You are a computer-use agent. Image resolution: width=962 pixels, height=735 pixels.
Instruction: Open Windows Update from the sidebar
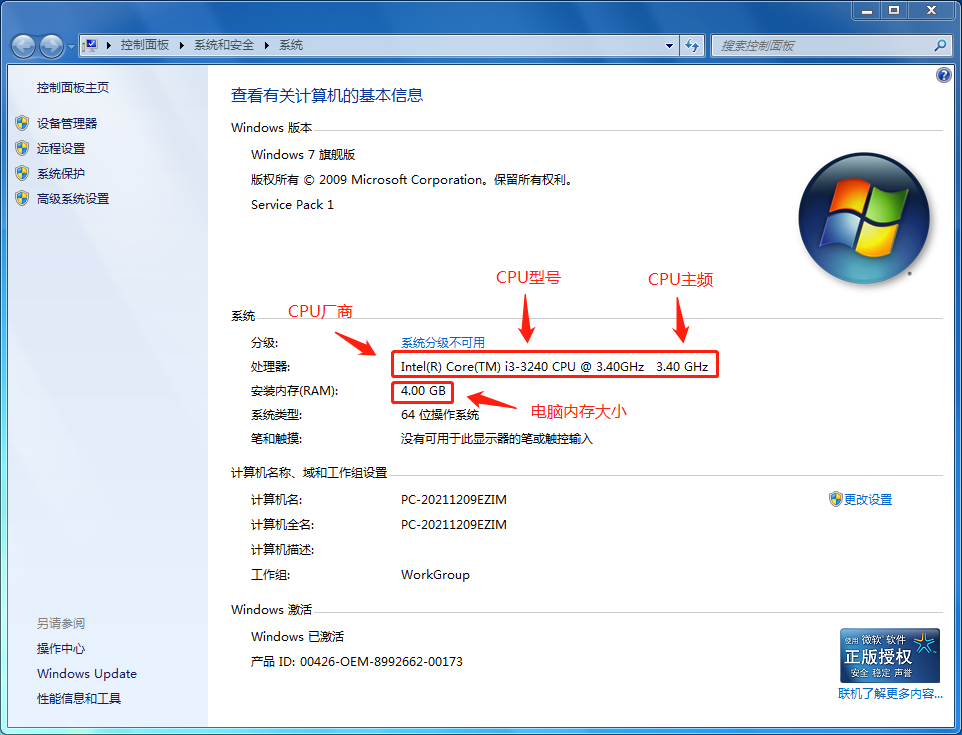86,673
